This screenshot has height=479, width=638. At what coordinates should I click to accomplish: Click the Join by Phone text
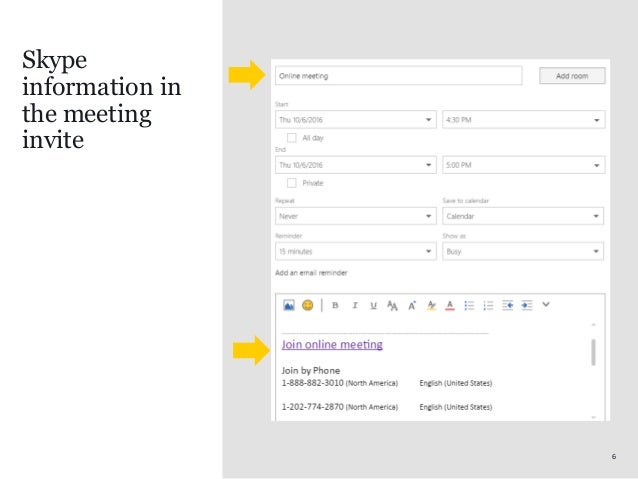[x=311, y=370]
